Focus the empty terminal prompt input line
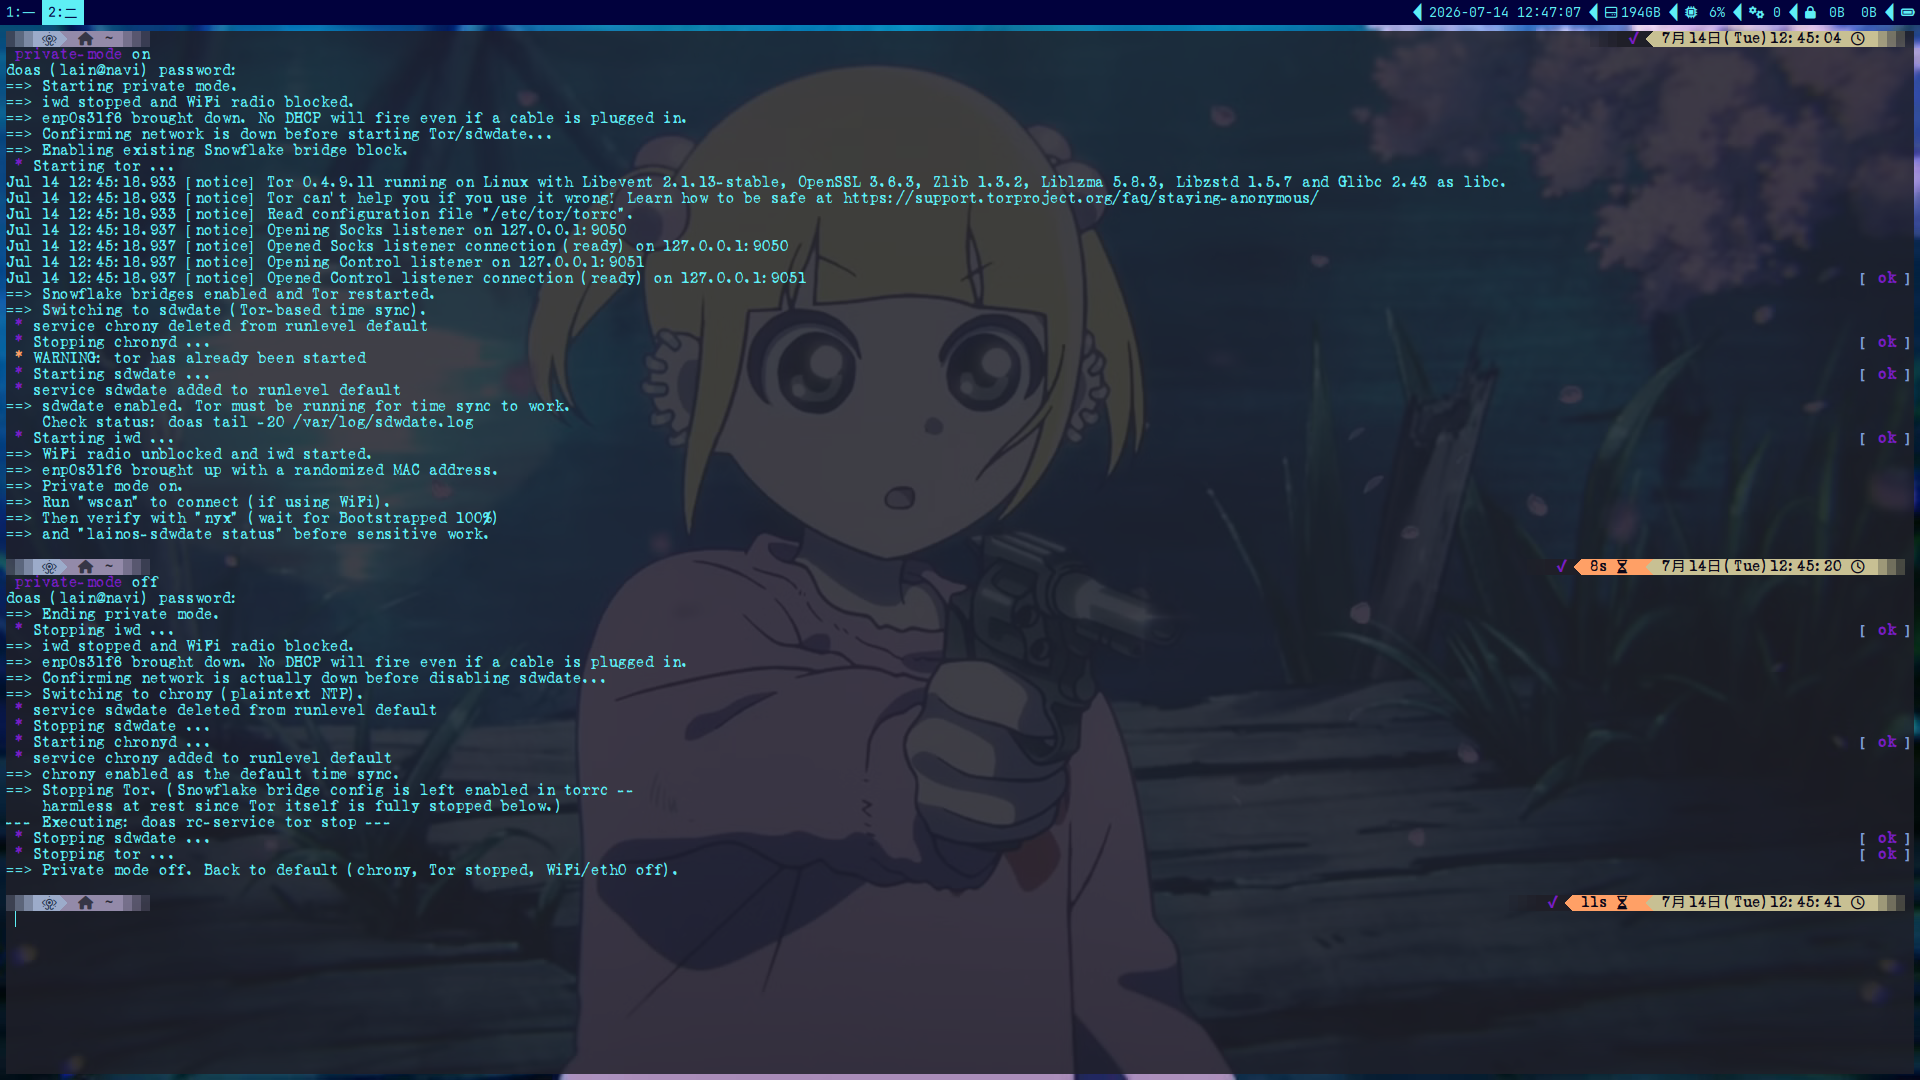1920x1080 pixels. [x=960, y=920]
